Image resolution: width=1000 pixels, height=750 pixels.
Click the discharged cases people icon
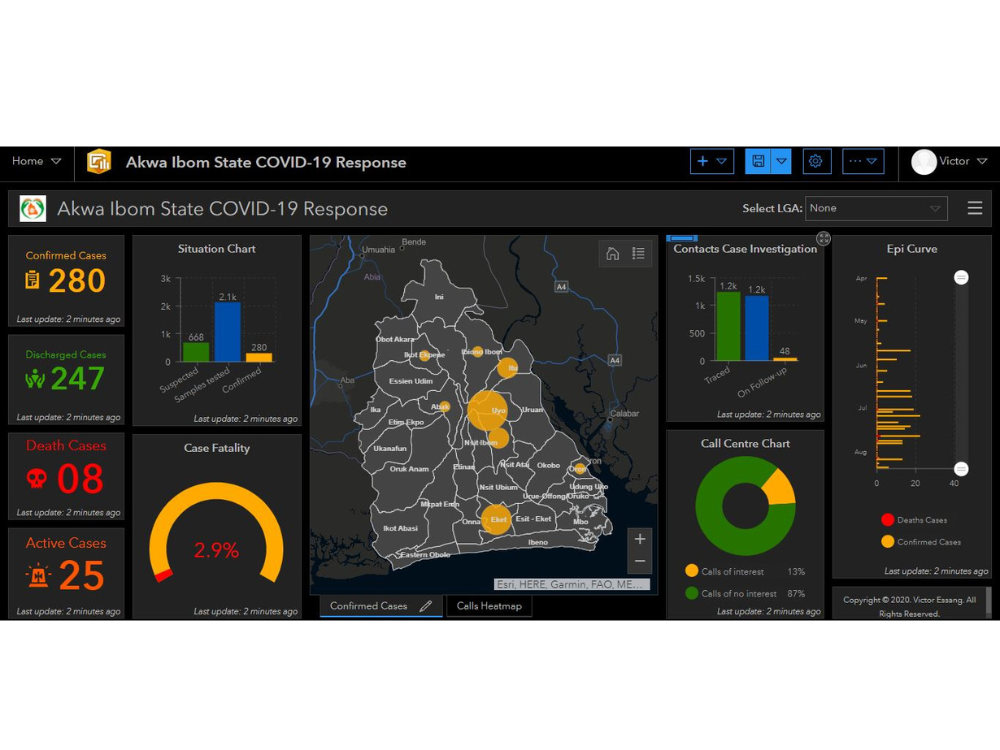[x=35, y=379]
